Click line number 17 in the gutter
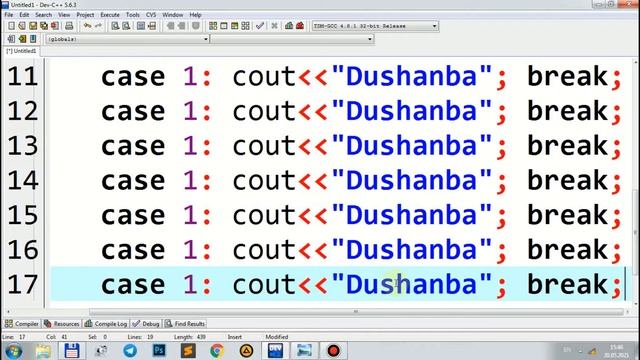Viewport: 640px width, 360px height. pos(22,284)
